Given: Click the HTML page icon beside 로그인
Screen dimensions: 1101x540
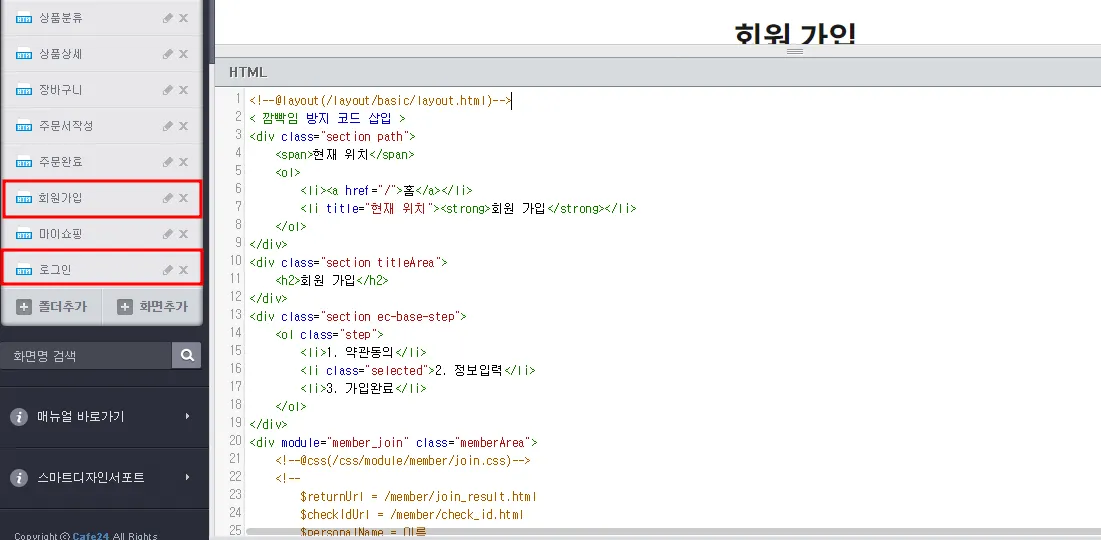Looking at the screenshot, I should coord(25,270).
